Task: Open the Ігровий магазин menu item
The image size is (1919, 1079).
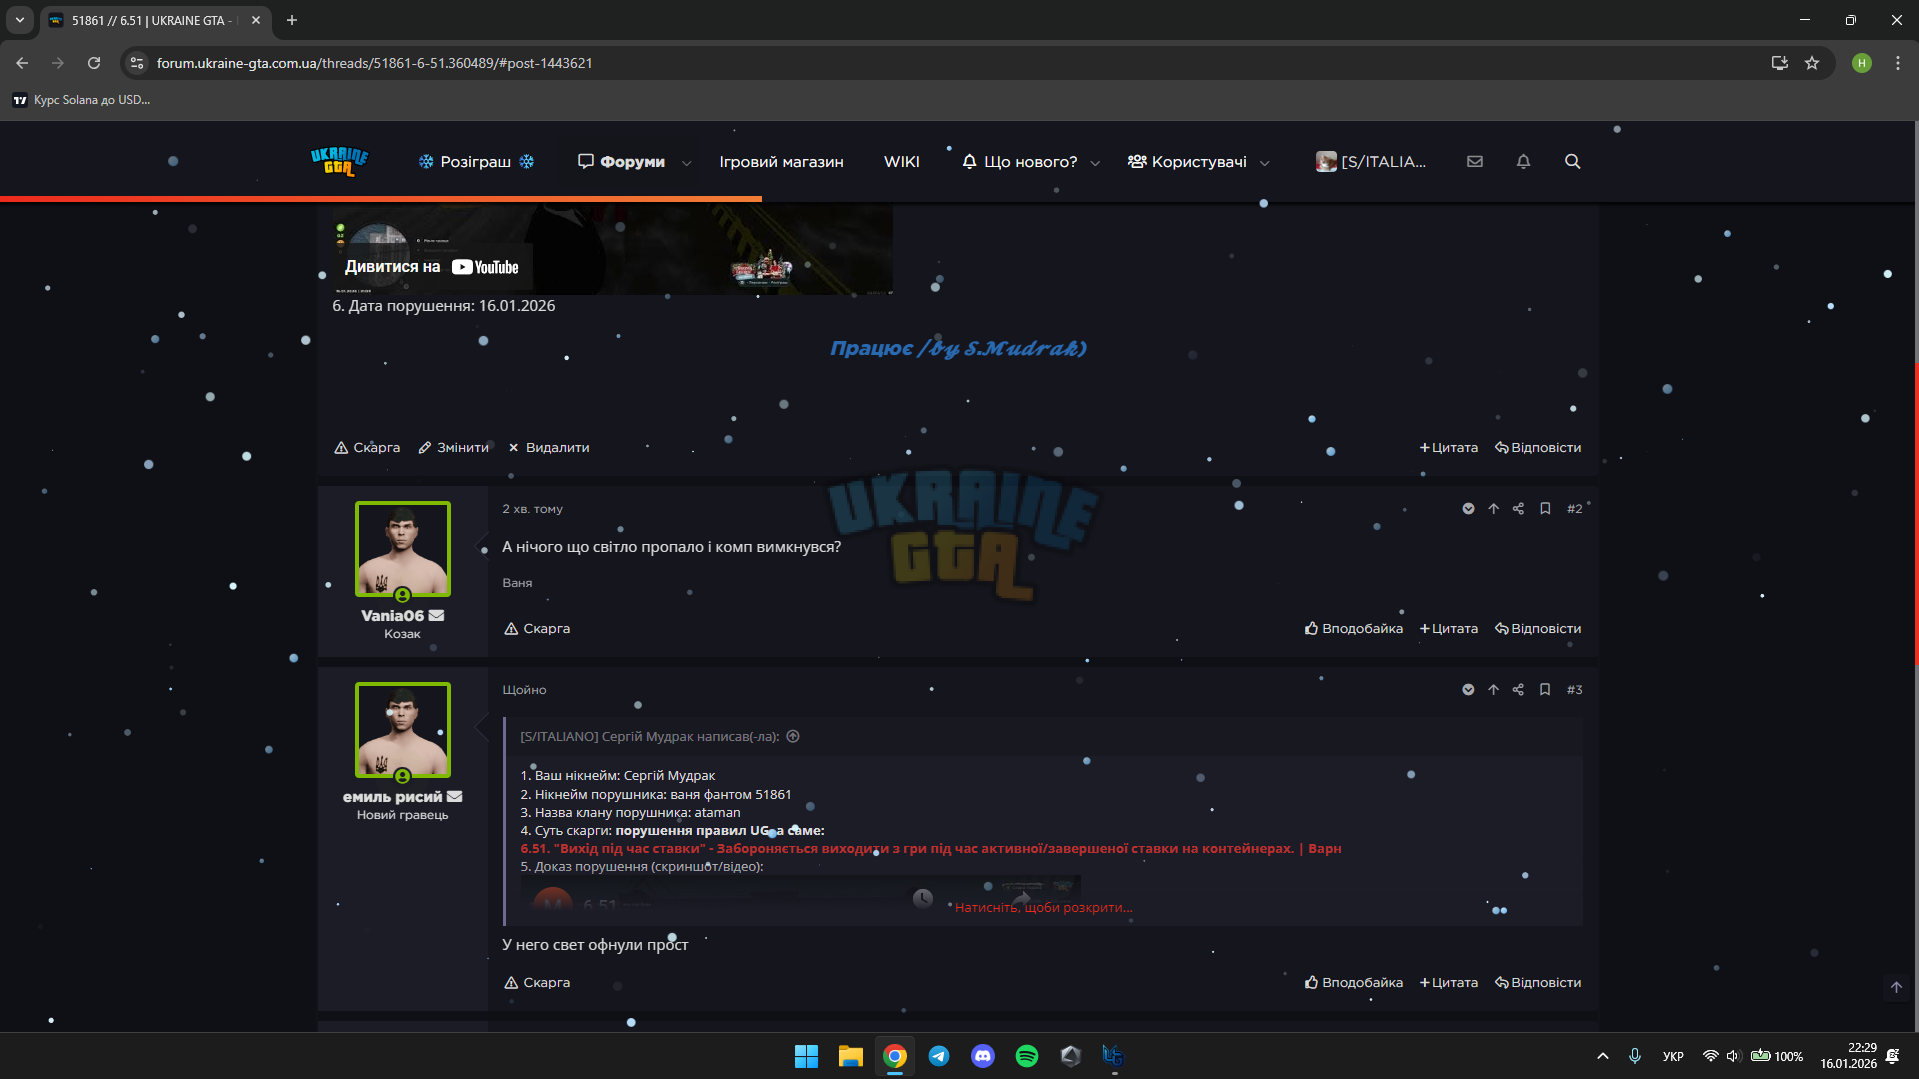Action: tap(781, 162)
